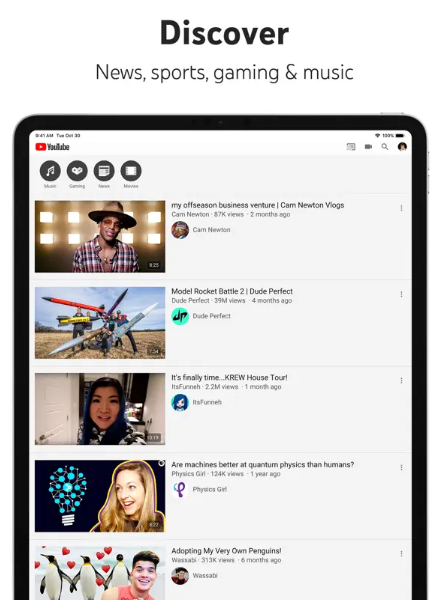Open title 'Model Rocket Battle 2 | Dude Perfect'

pyautogui.click(x=232, y=291)
